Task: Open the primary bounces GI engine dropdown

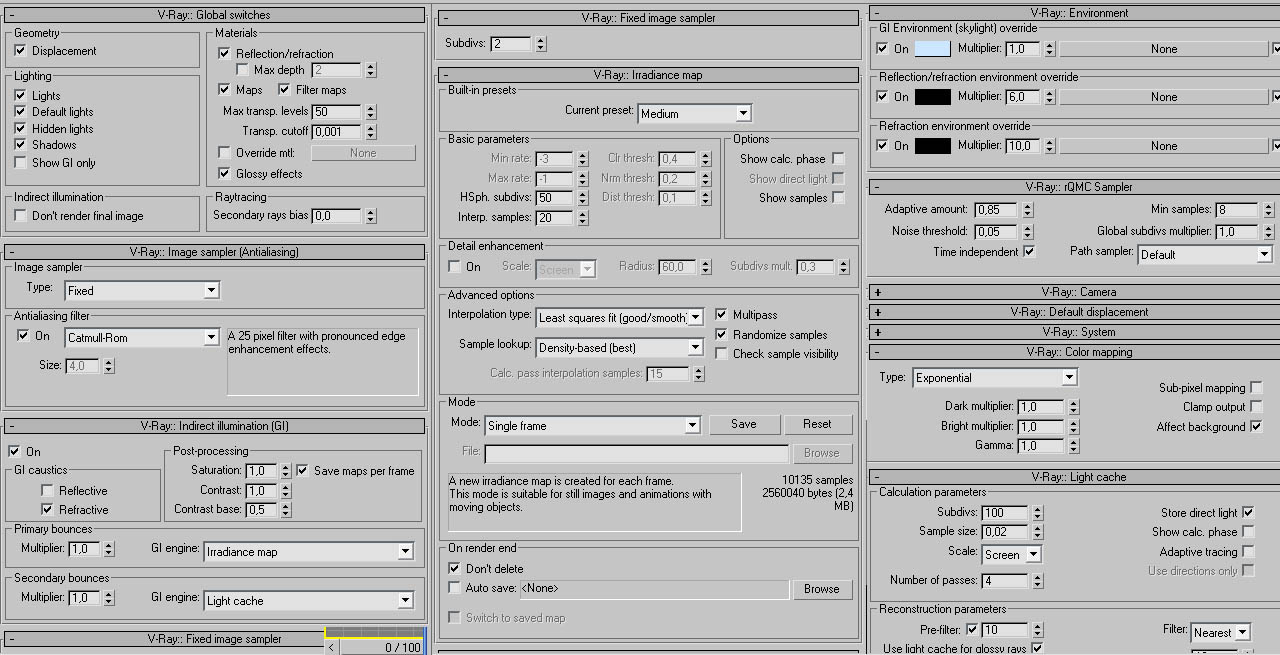Action: [x=309, y=552]
